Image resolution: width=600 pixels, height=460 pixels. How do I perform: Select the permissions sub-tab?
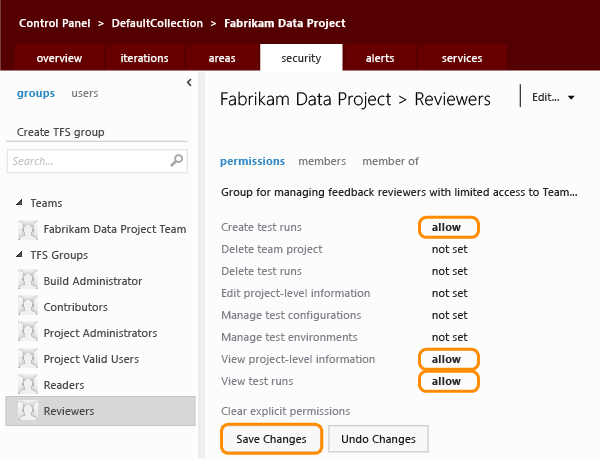tap(252, 161)
